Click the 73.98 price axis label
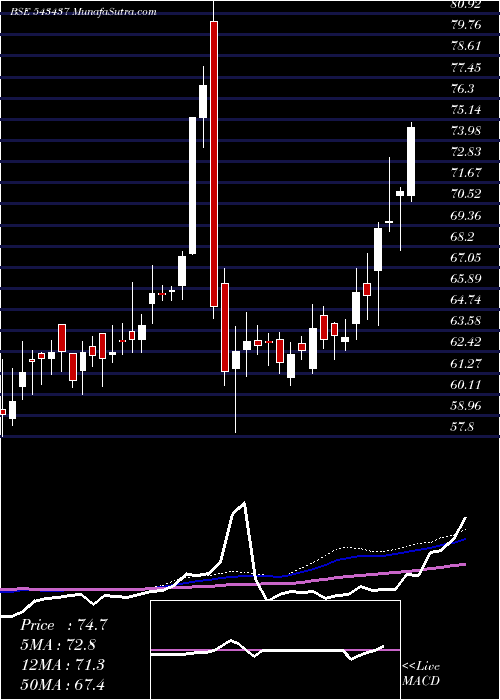500x700 pixels. pos(468,130)
